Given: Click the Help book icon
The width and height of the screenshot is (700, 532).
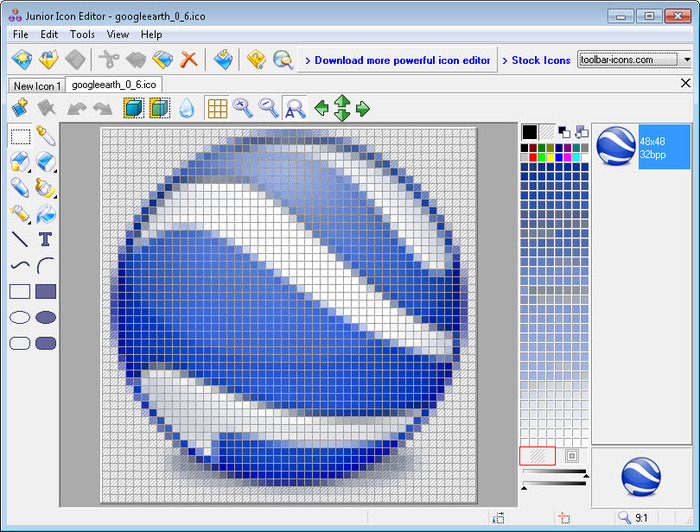Looking at the screenshot, I should pyautogui.click(x=256, y=59).
